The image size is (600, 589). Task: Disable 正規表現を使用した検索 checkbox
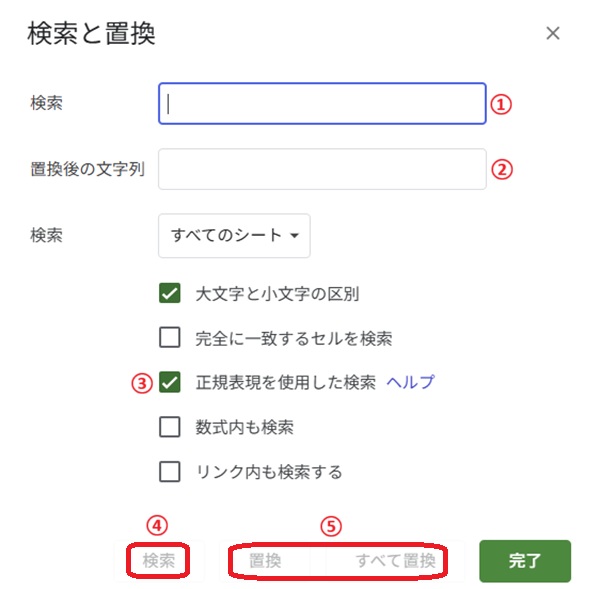click(170, 382)
